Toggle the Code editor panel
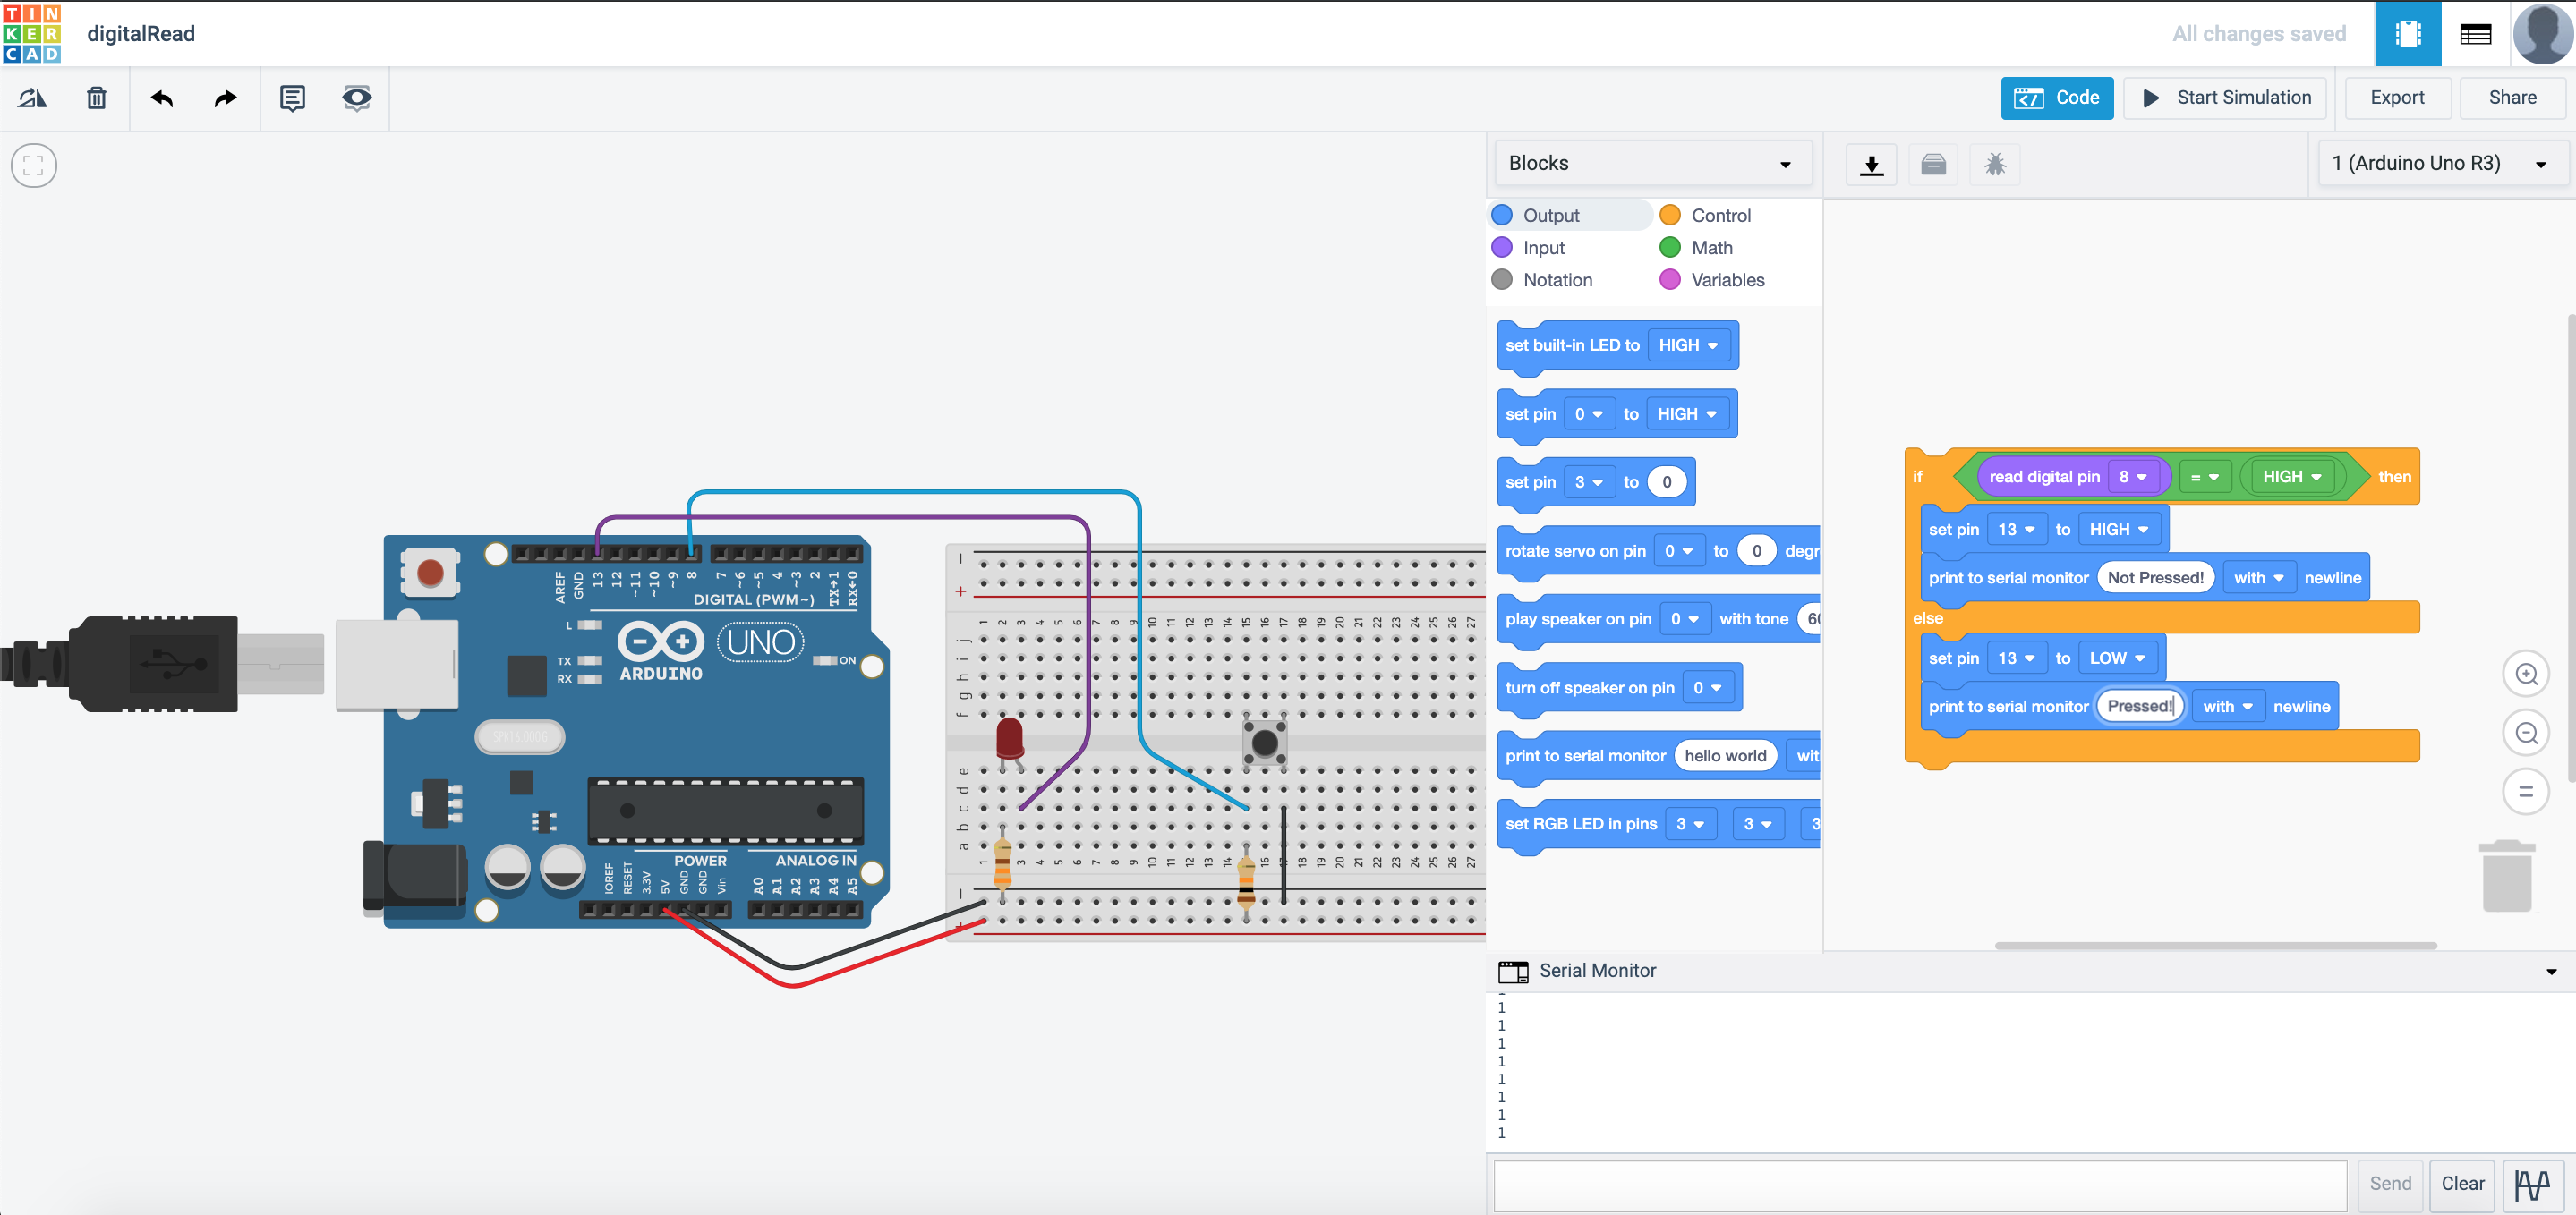Image resolution: width=2576 pixels, height=1215 pixels. coord(2056,98)
